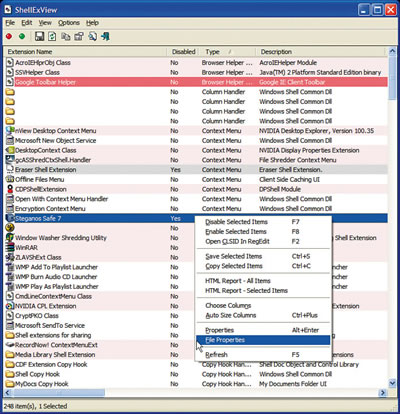This screenshot has width=400, height=414.
Task: Click the green enable selected items icon
Action: click(x=22, y=36)
